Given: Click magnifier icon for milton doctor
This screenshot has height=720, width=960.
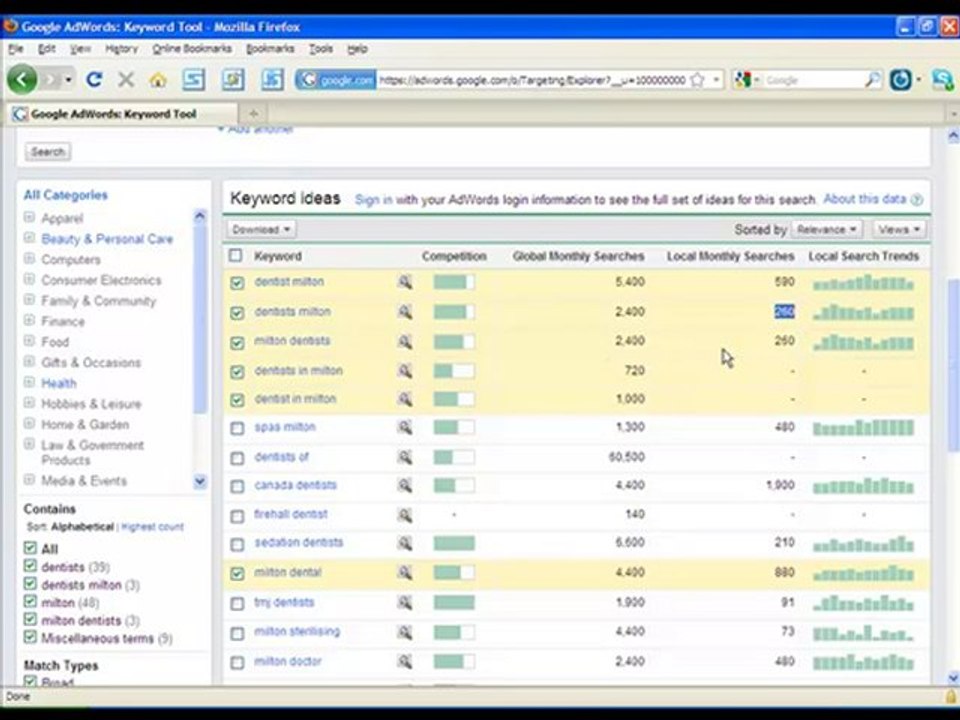Looking at the screenshot, I should tap(405, 662).
